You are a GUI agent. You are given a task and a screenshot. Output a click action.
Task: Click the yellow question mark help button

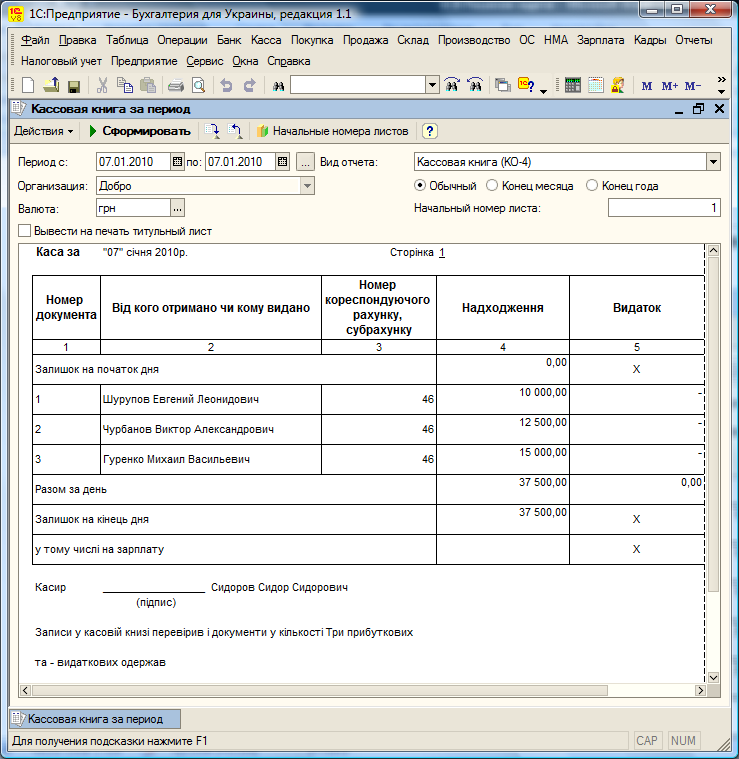click(430, 131)
